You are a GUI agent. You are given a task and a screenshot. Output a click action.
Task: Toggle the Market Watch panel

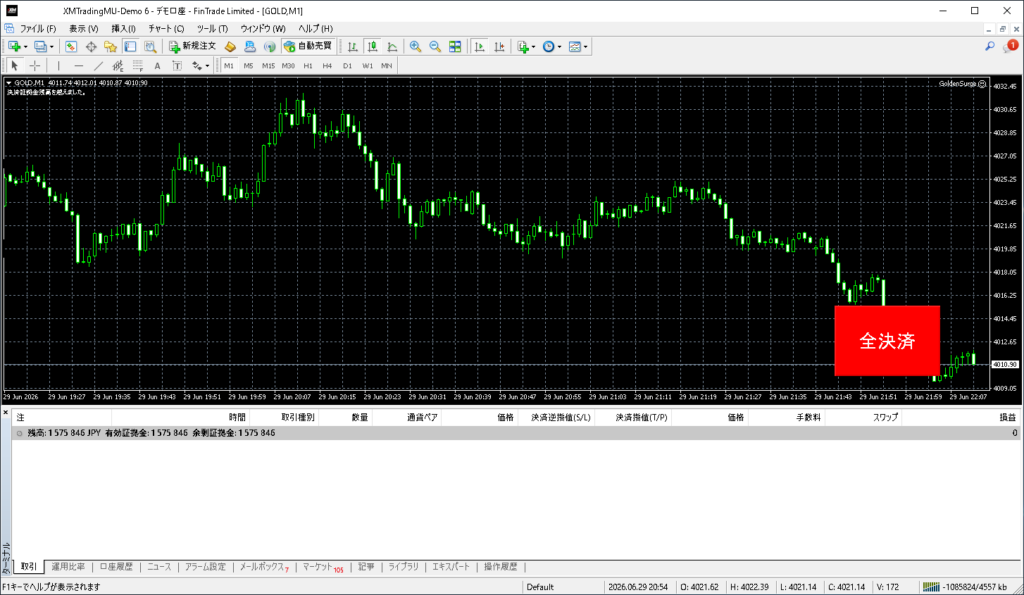[71, 46]
